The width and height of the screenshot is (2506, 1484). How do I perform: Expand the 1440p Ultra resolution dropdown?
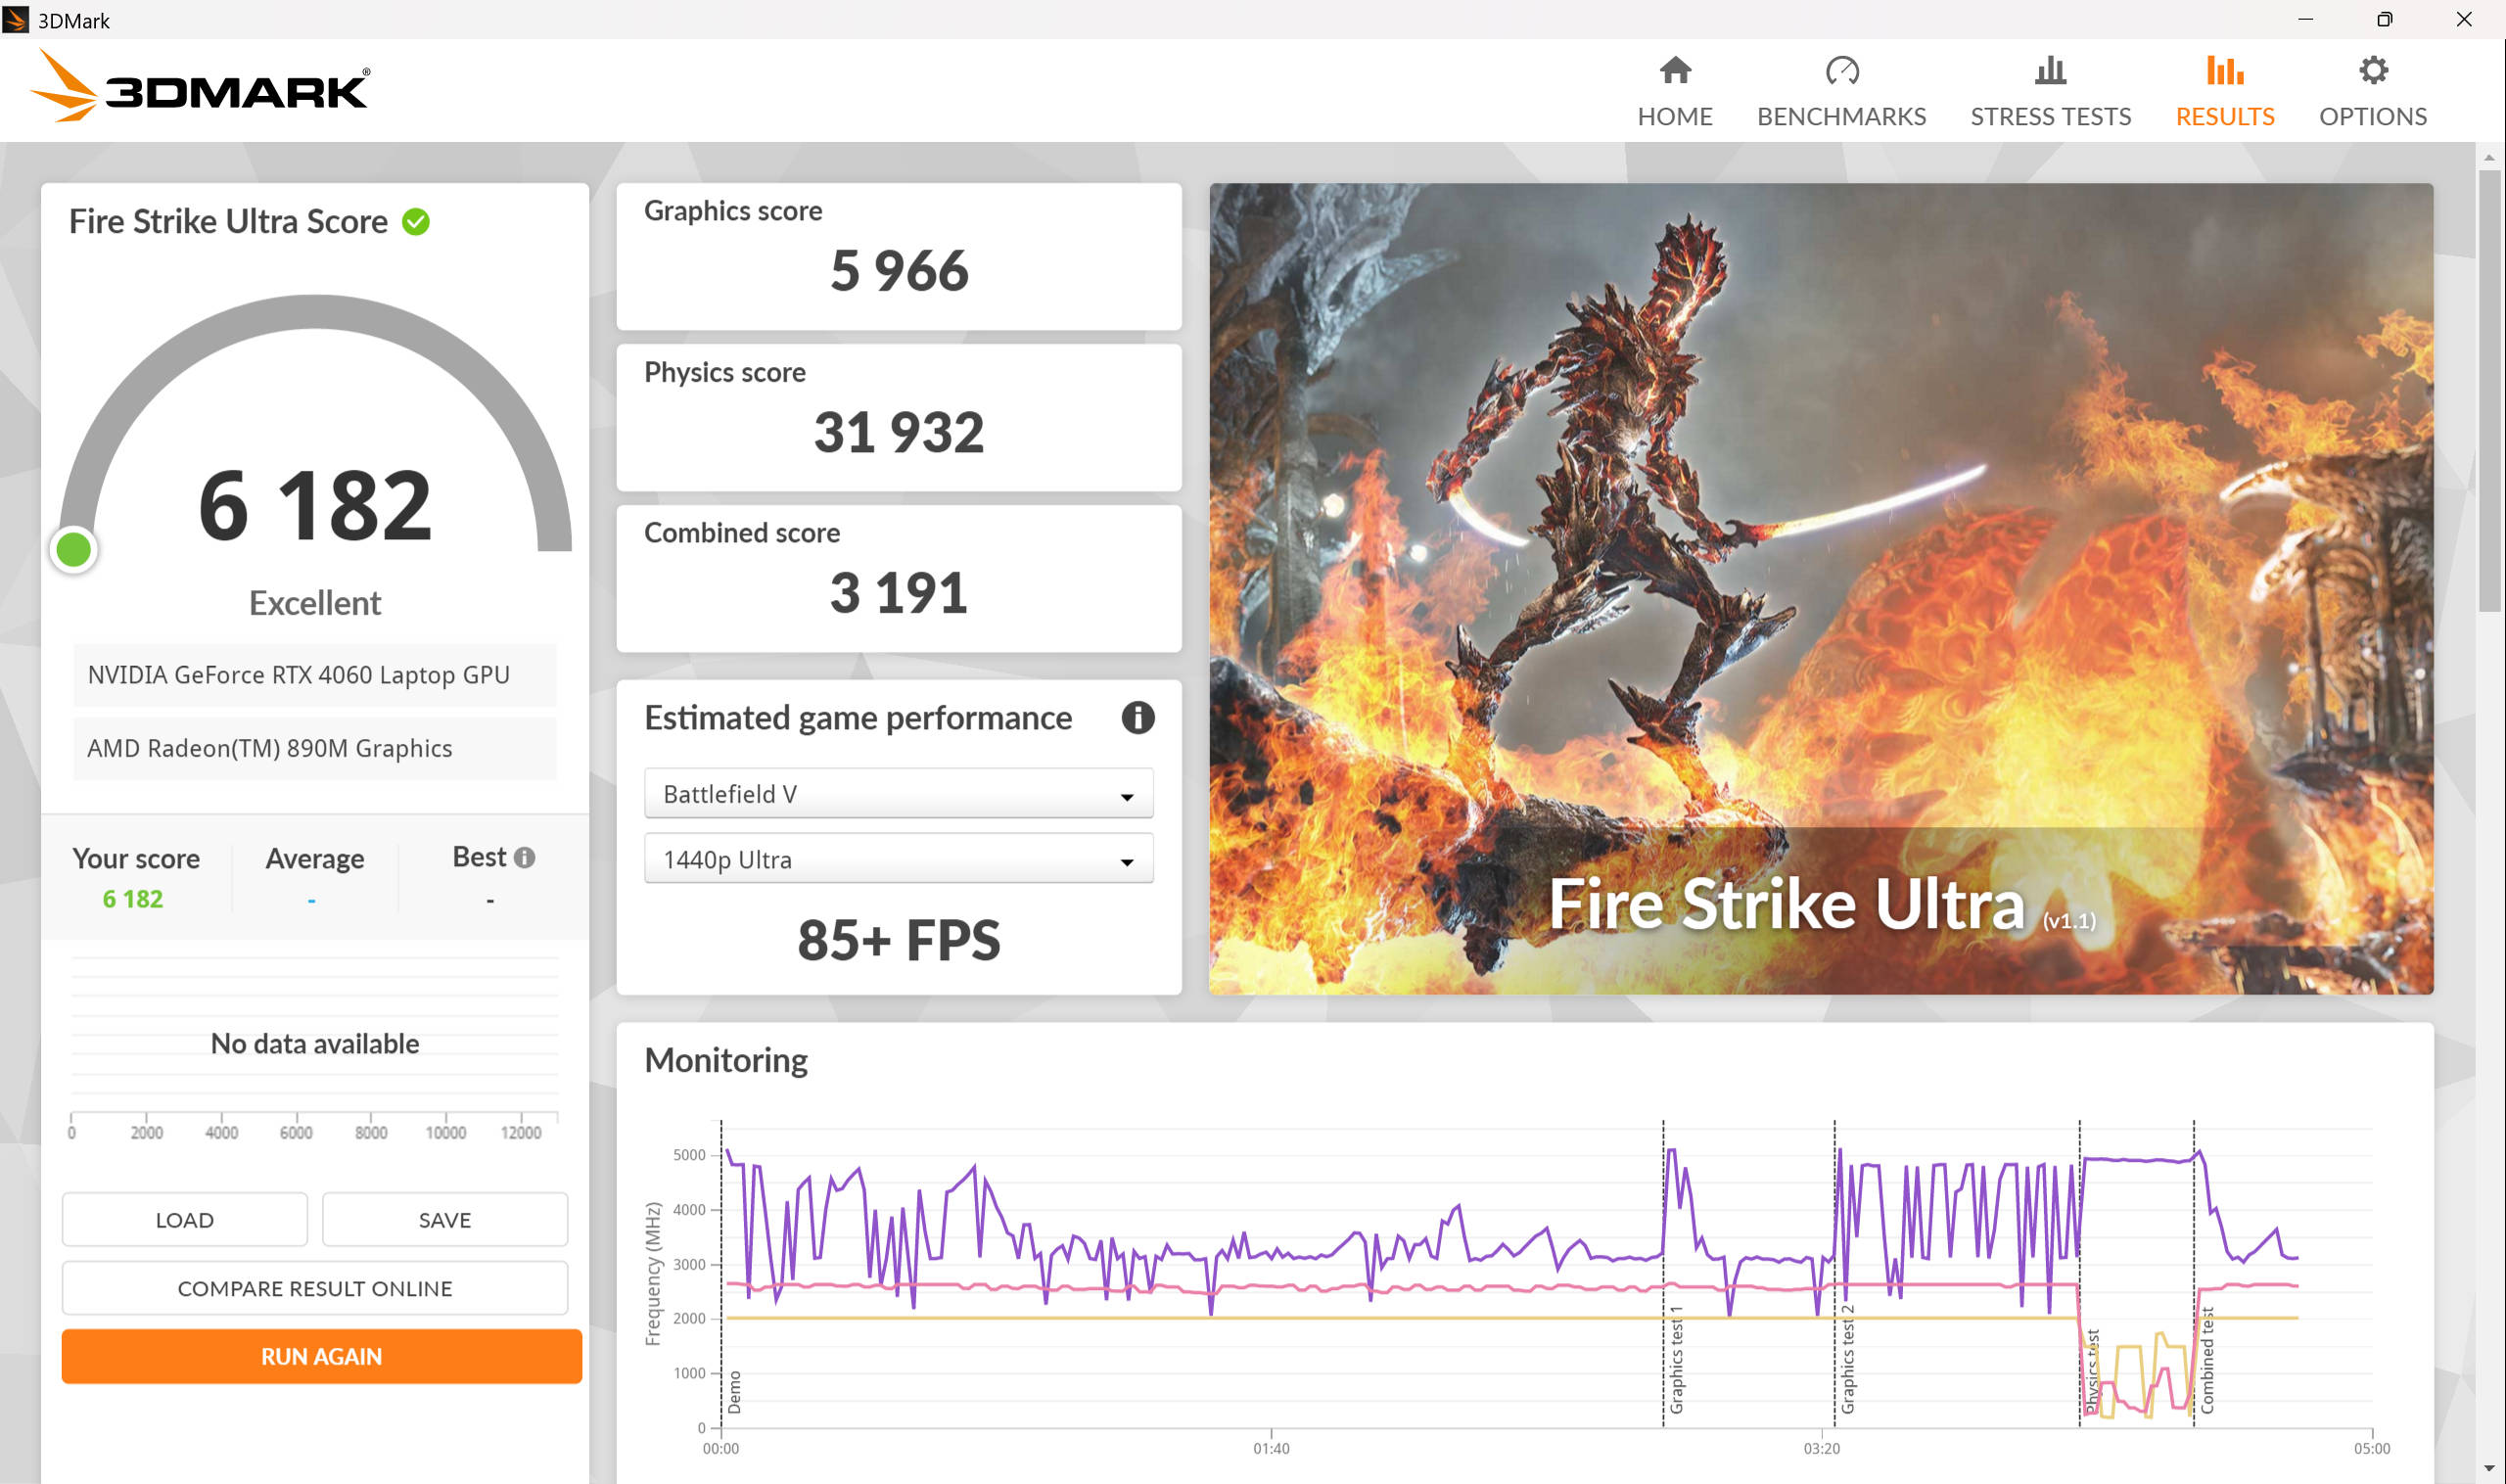(897, 859)
